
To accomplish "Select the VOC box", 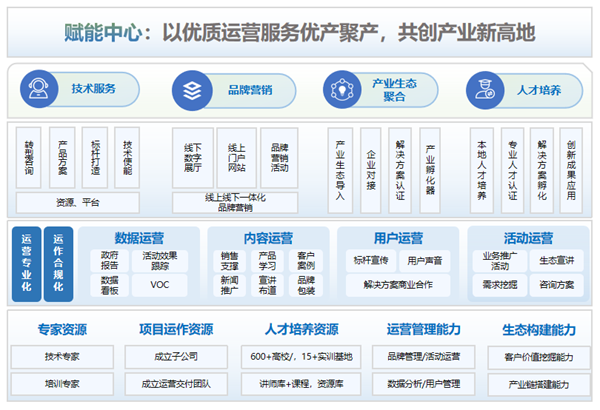I will (160, 284).
